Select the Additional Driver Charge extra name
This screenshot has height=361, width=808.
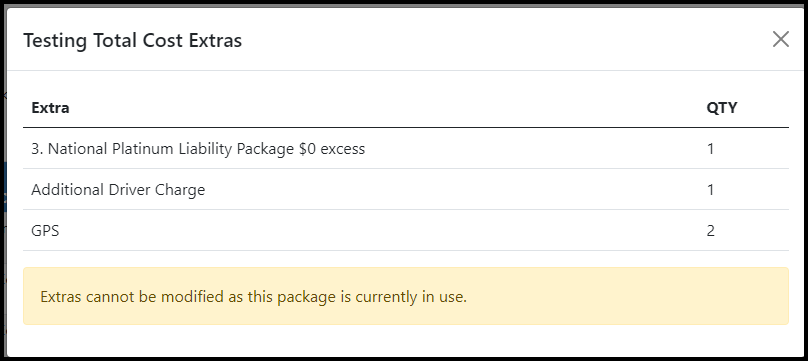click(118, 190)
